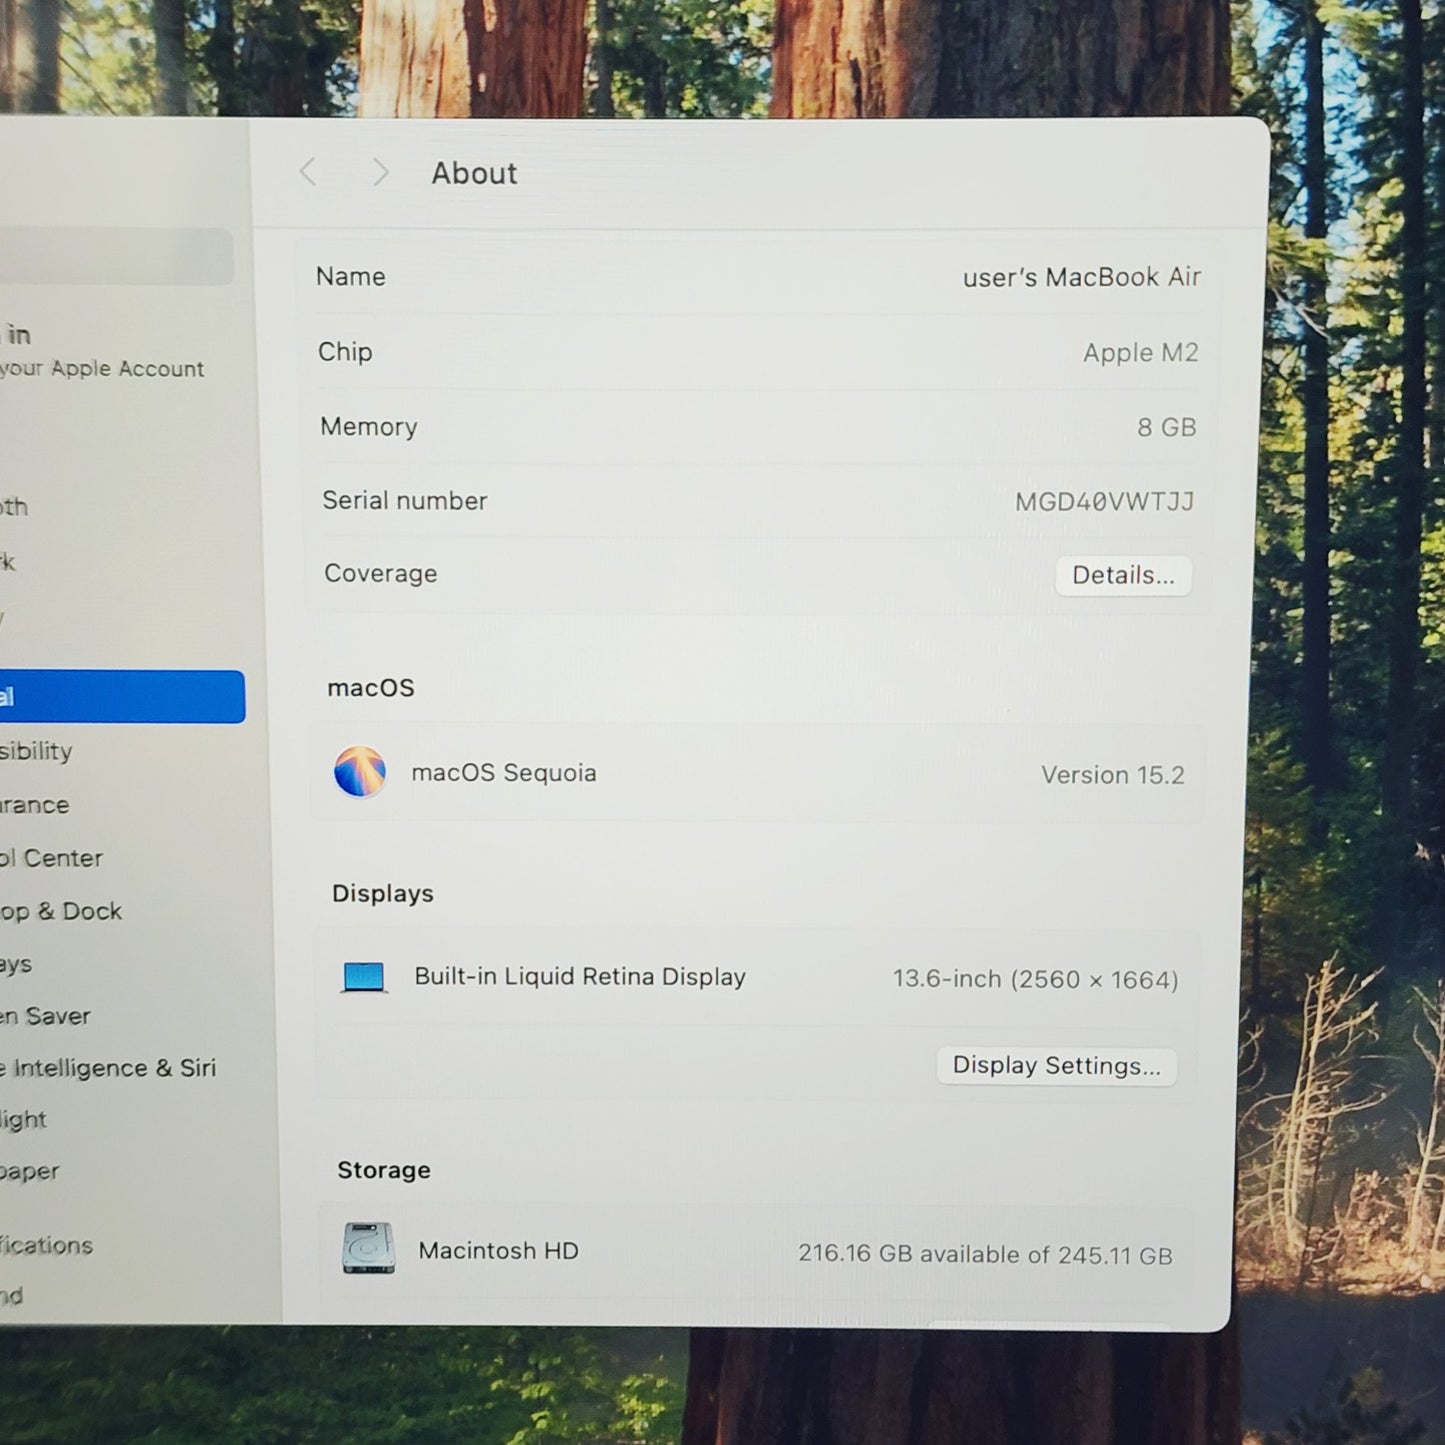This screenshot has height=1445, width=1445.
Task: Go forward using the right chevron
Action: point(380,173)
